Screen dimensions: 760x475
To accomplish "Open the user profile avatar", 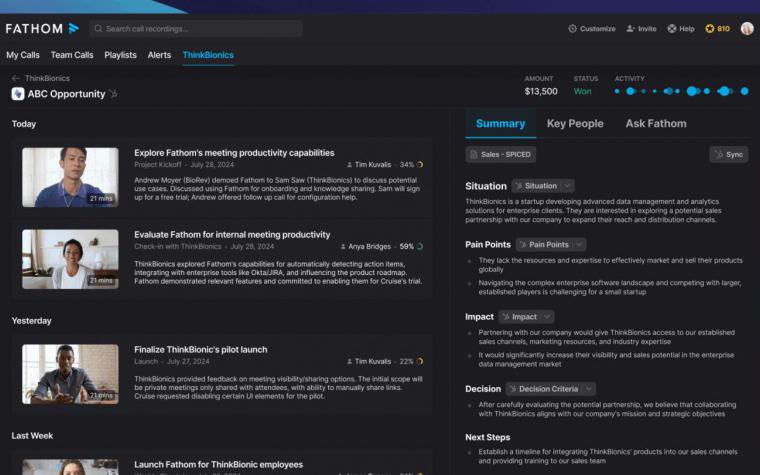I will [x=747, y=29].
